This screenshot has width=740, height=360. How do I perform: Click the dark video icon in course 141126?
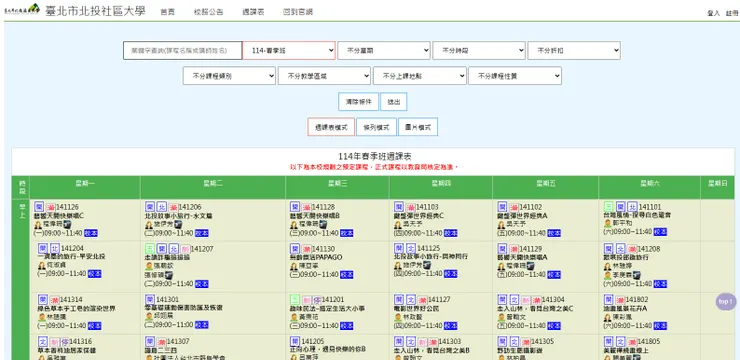coord(67,225)
